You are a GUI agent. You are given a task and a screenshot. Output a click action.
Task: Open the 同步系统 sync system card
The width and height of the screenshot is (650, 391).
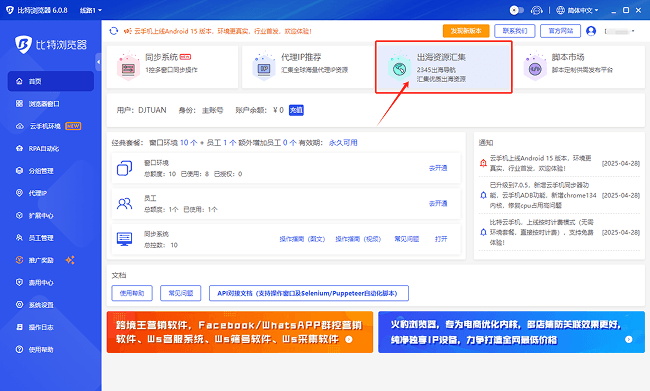click(172, 67)
